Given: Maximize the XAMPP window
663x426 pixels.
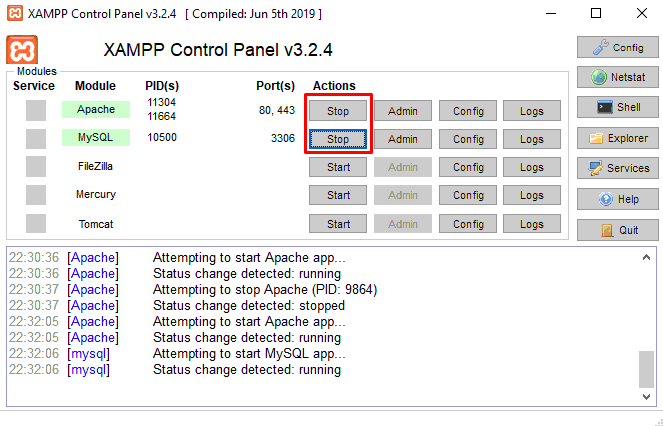Looking at the screenshot, I should 596,14.
